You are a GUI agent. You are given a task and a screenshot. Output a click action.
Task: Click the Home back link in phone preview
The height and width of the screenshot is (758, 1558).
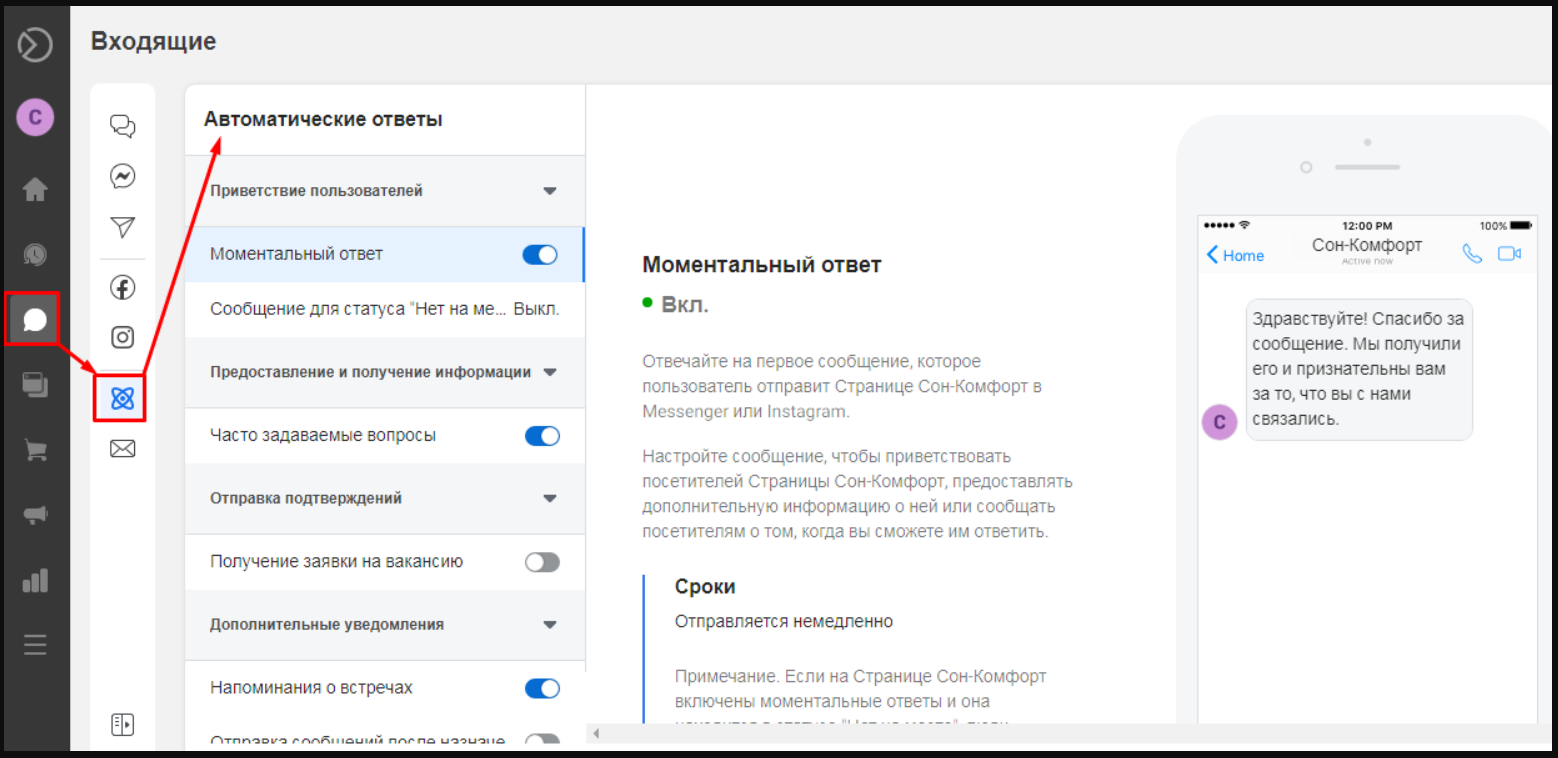pos(1235,255)
